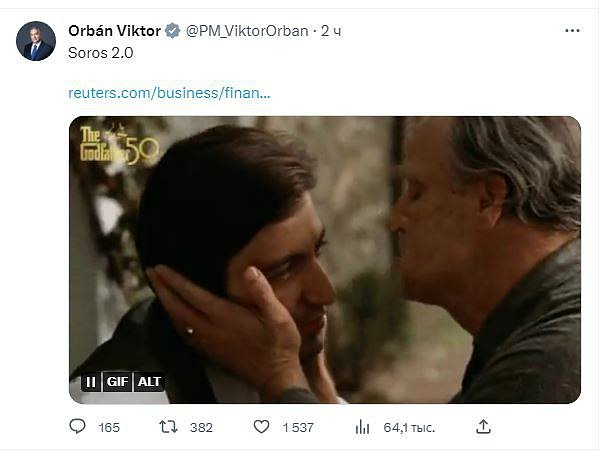Click the share tweet icon
Viewport: 608px width, 452px height.
coord(483,427)
